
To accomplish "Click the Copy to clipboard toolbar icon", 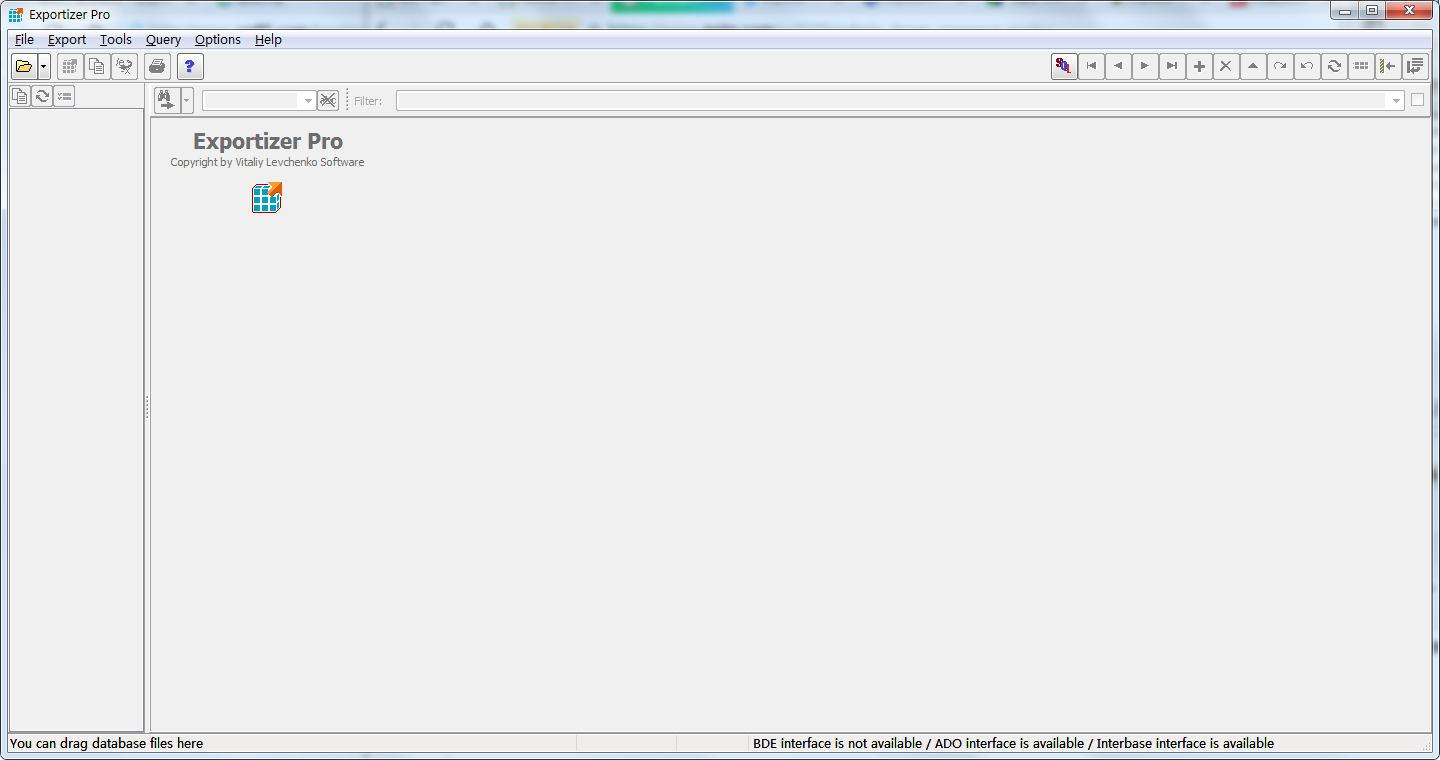I will (x=97, y=67).
